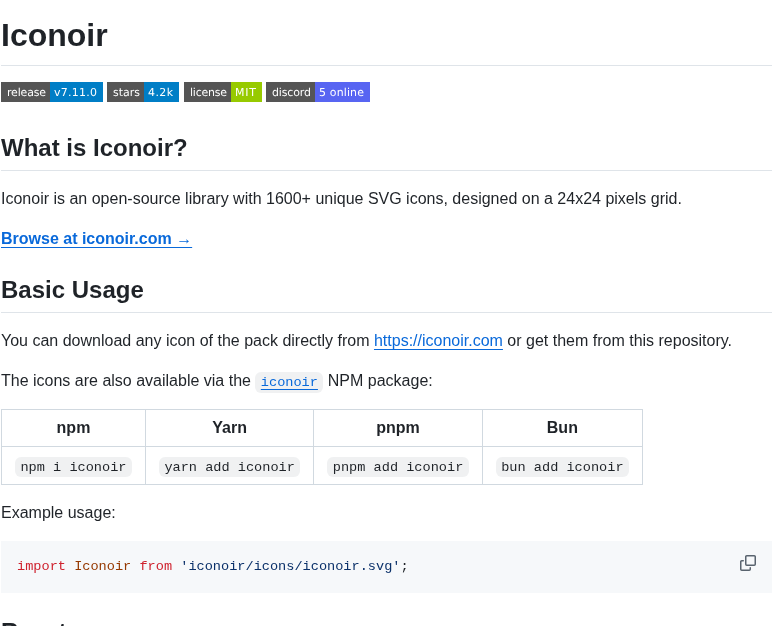The width and height of the screenshot is (773, 626).
Task: Click the What is Iconoir? heading
Action: [x=94, y=148]
